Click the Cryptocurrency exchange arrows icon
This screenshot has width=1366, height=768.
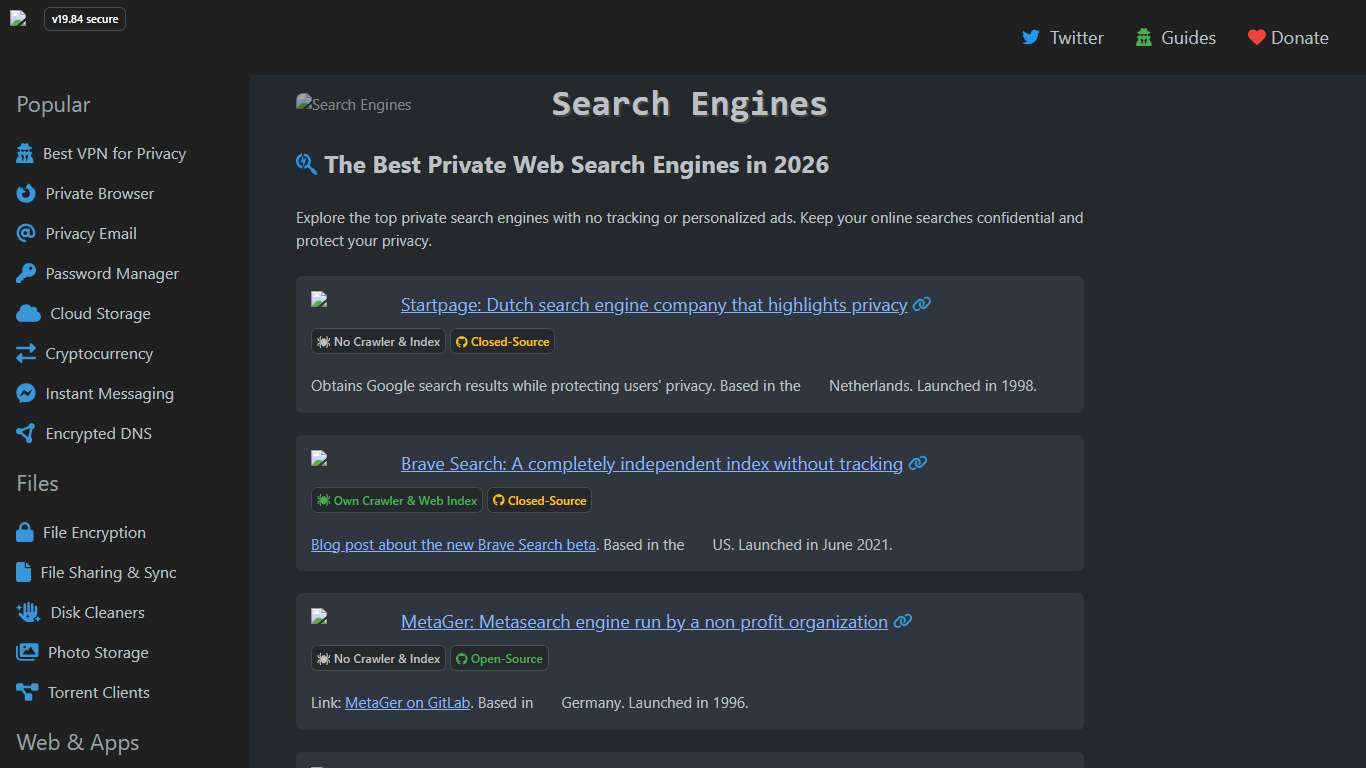click(x=26, y=353)
